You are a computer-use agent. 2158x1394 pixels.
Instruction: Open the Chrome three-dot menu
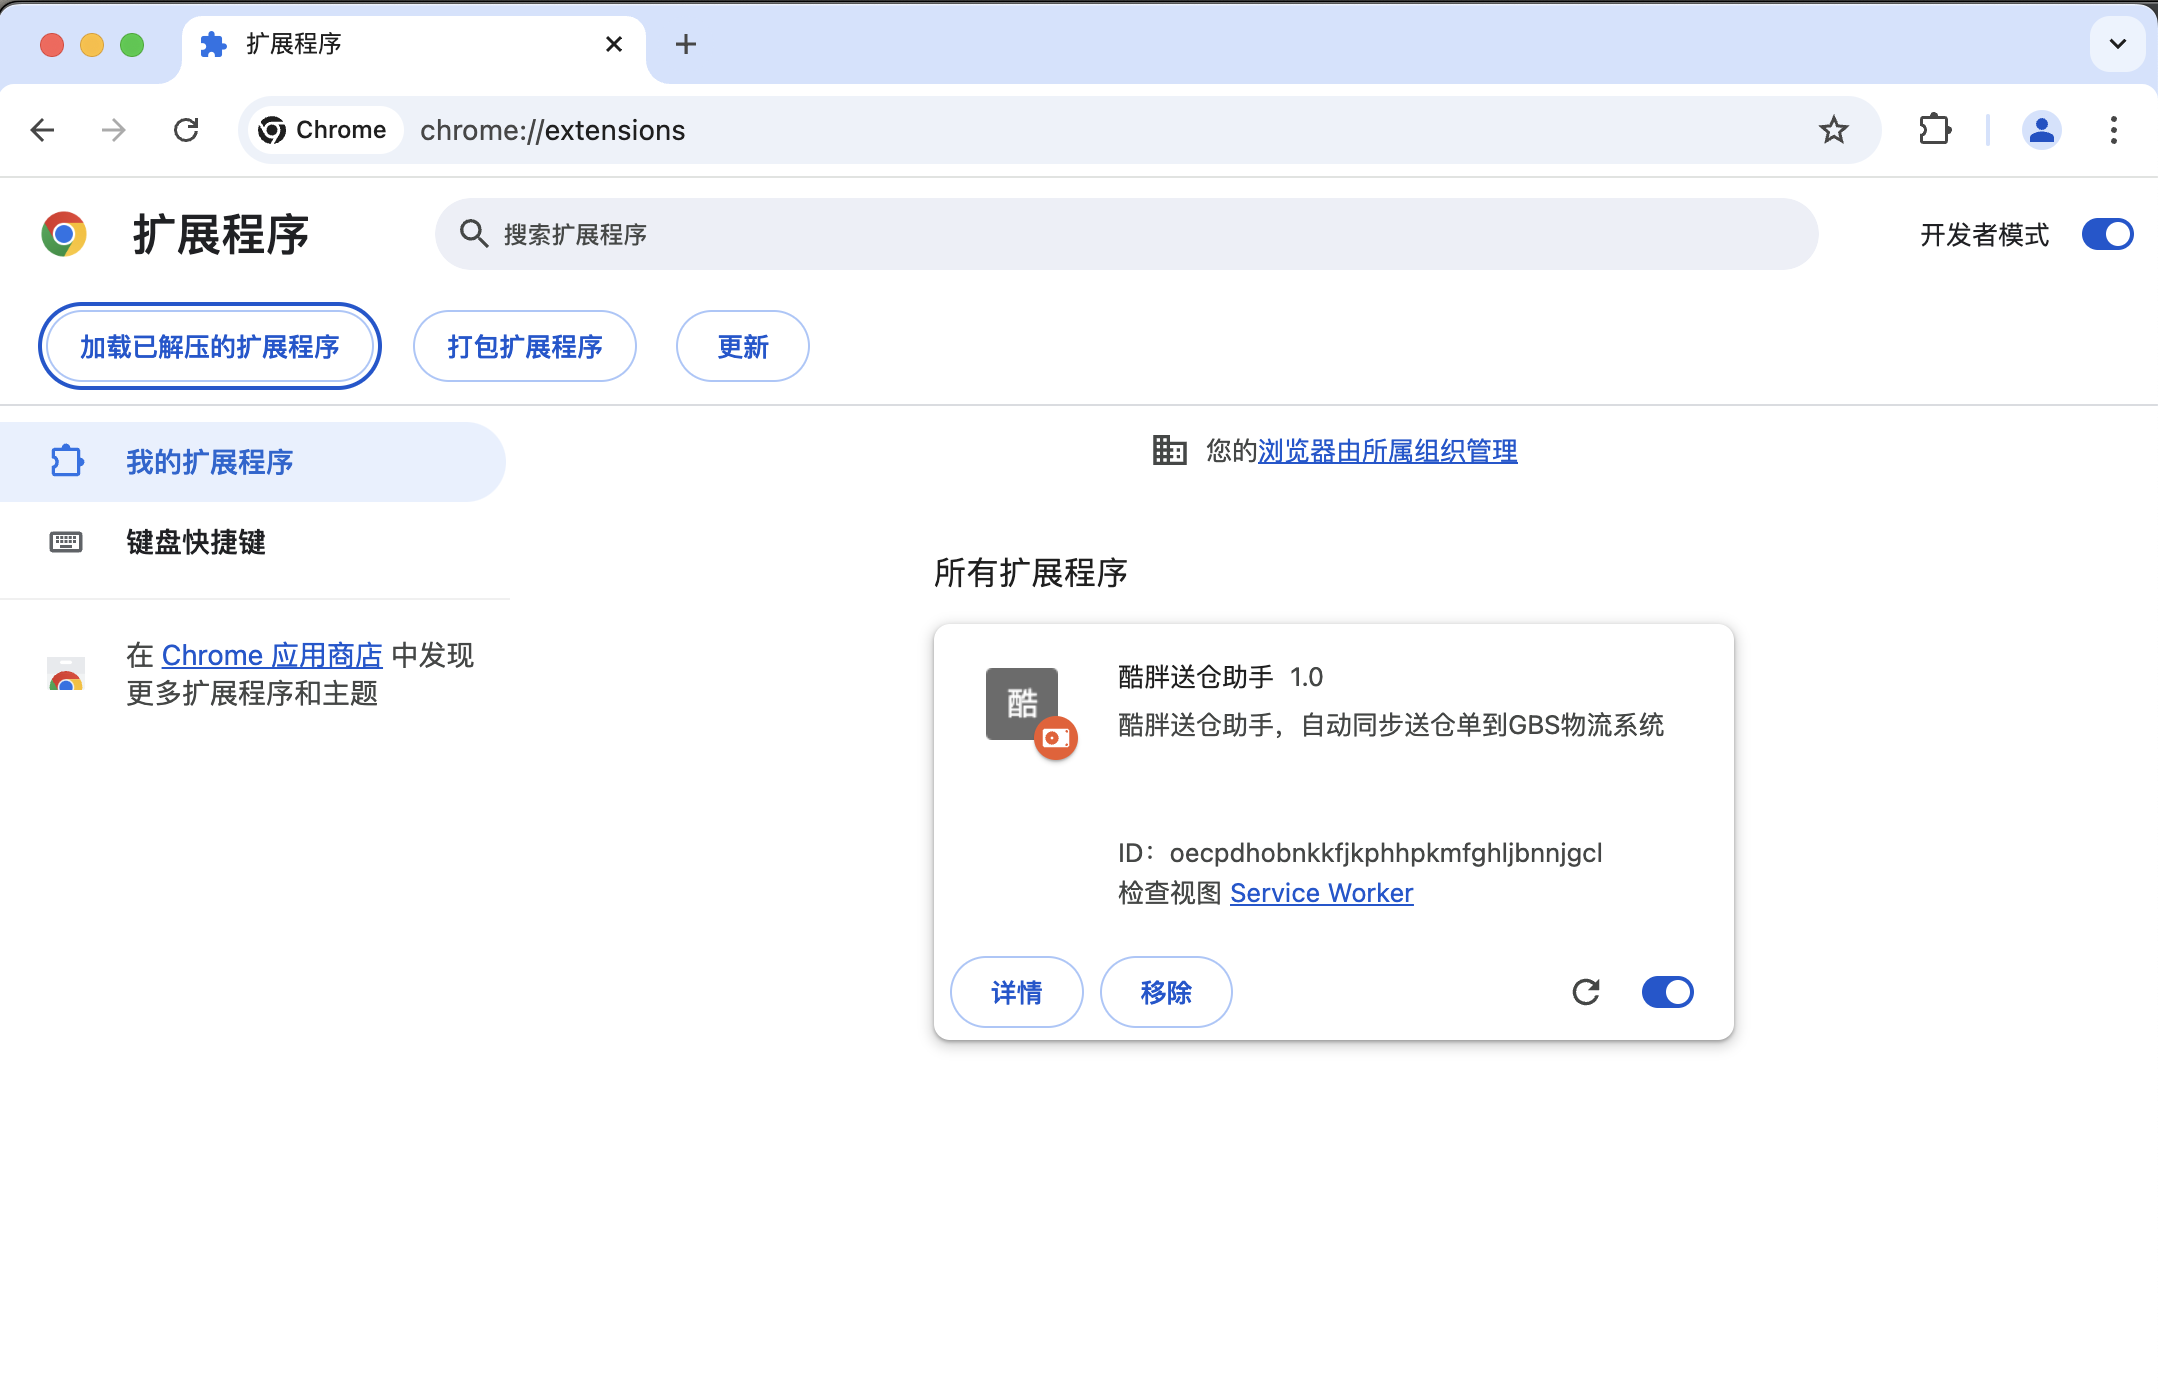[x=2112, y=129]
